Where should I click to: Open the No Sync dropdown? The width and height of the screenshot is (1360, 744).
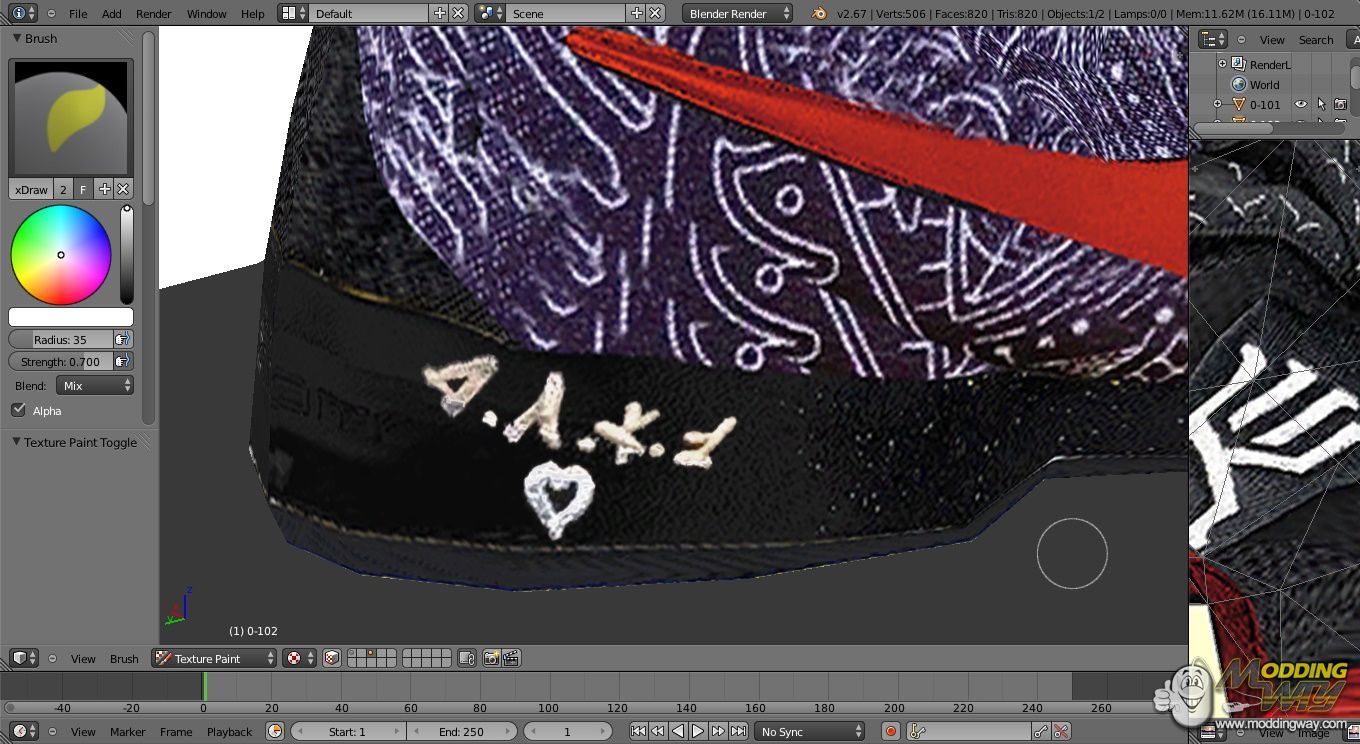(809, 732)
